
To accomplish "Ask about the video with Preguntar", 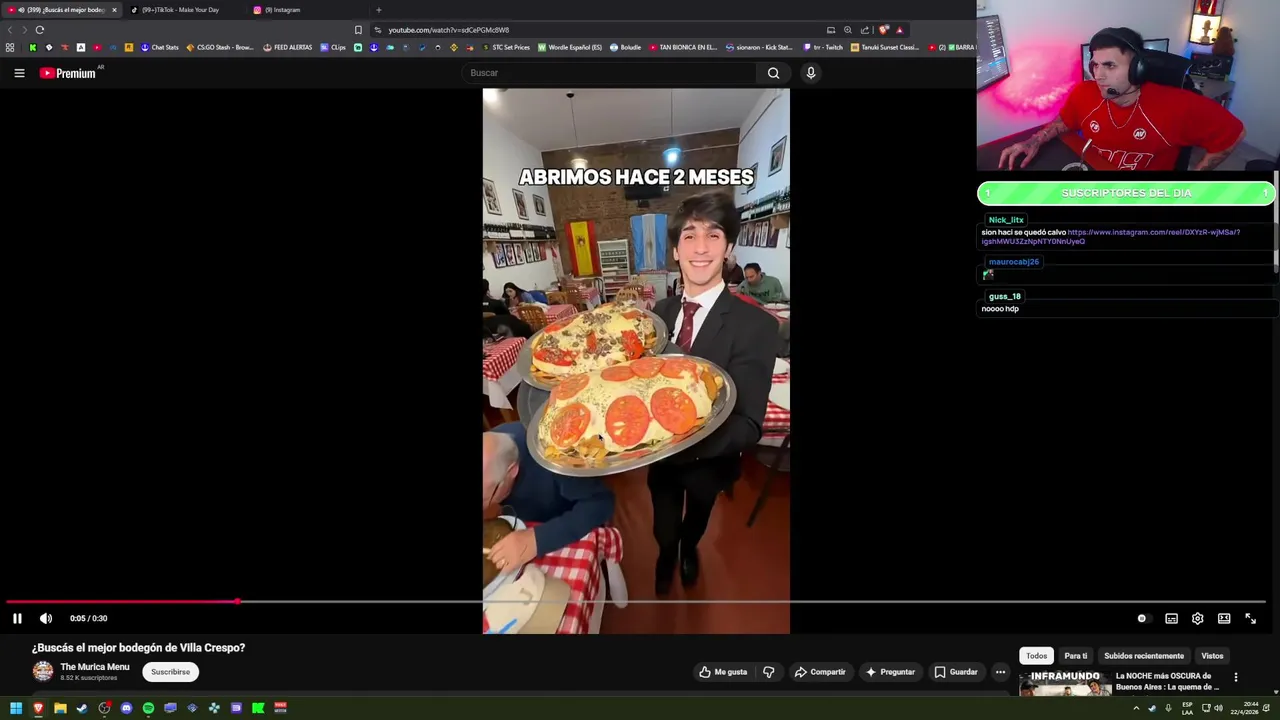I will pos(890,672).
